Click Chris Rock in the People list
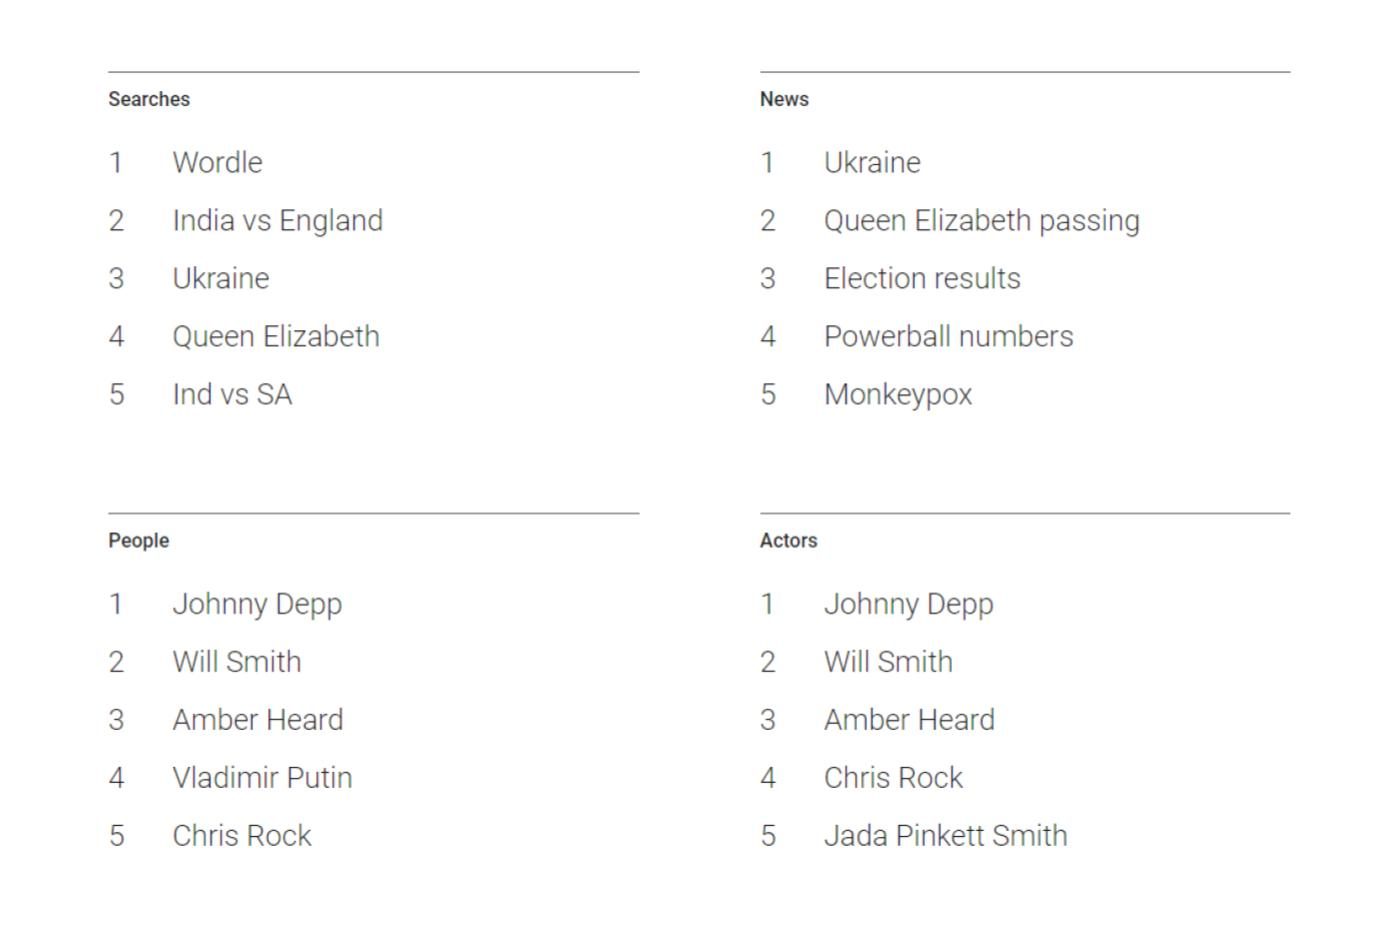The image size is (1400, 932). point(241,836)
